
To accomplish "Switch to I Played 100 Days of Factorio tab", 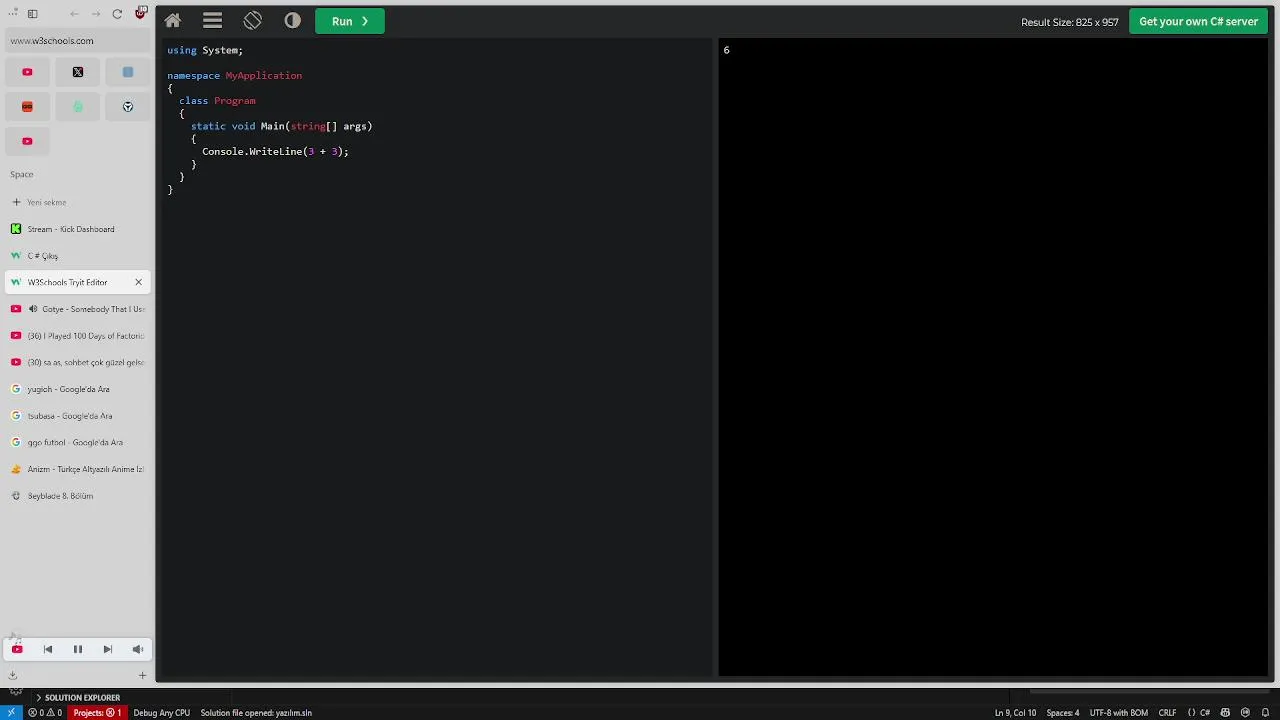I will click(x=78, y=336).
